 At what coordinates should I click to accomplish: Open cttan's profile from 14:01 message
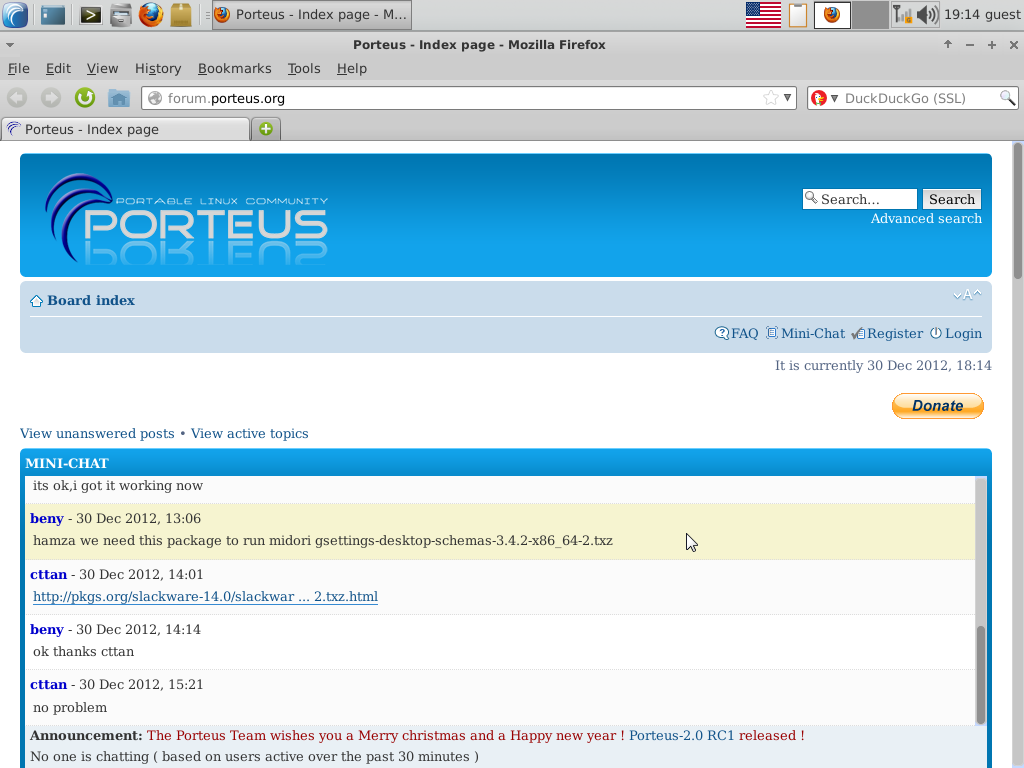48,575
